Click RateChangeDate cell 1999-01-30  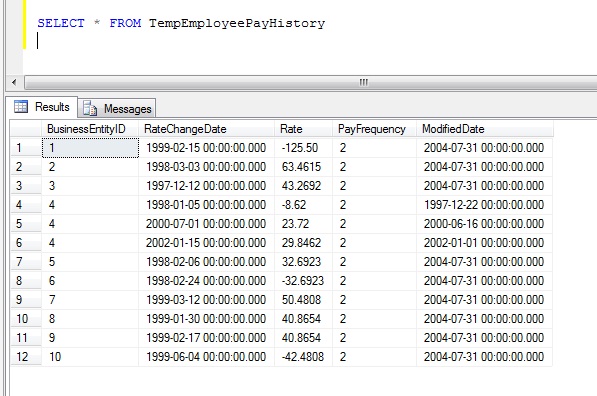pyautogui.click(x=206, y=319)
